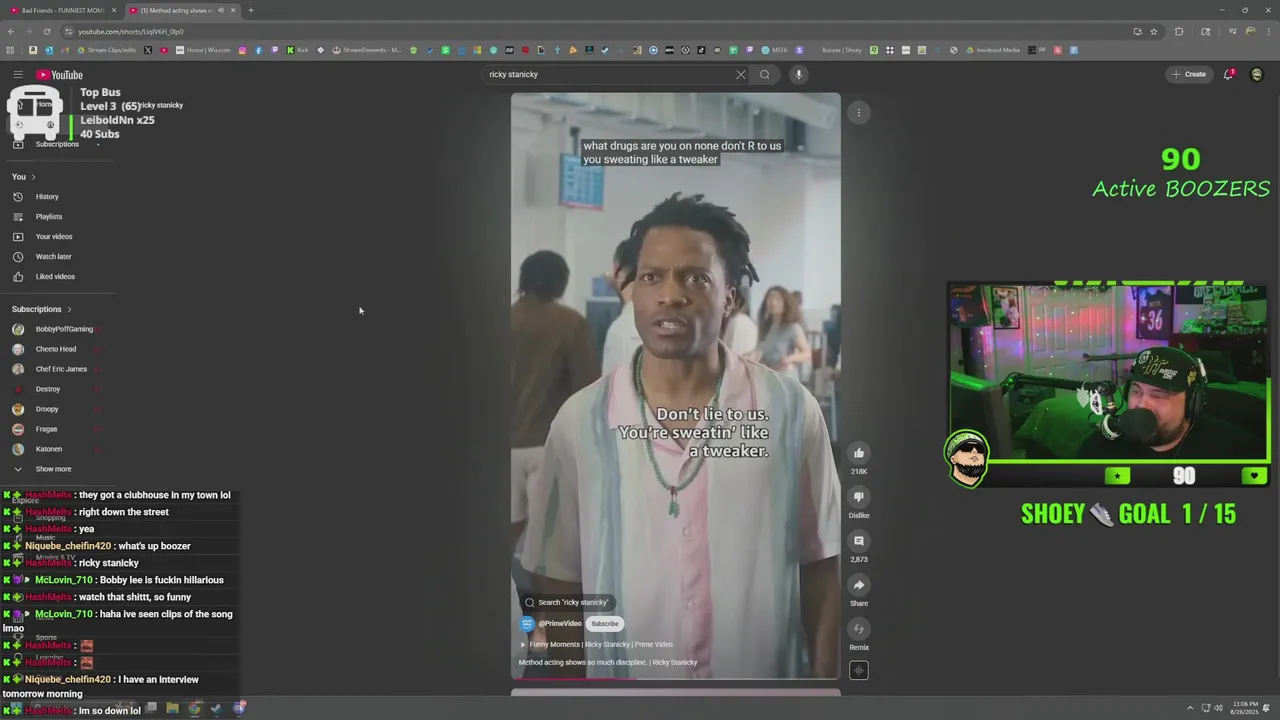Image resolution: width=1280 pixels, height=720 pixels.
Task: Reload the page in browser
Action: click(x=47, y=31)
